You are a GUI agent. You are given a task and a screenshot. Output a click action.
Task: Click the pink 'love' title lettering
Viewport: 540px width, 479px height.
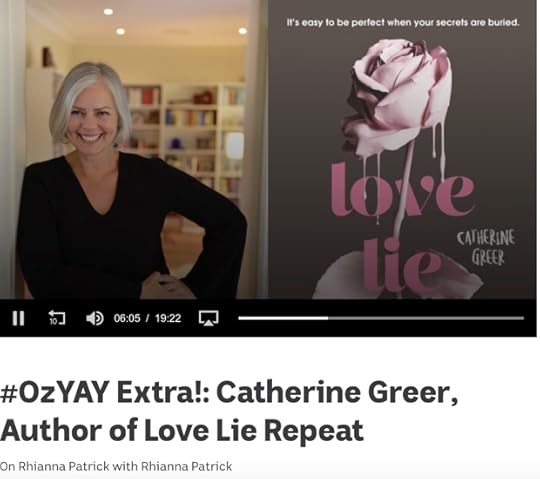tap(403, 189)
